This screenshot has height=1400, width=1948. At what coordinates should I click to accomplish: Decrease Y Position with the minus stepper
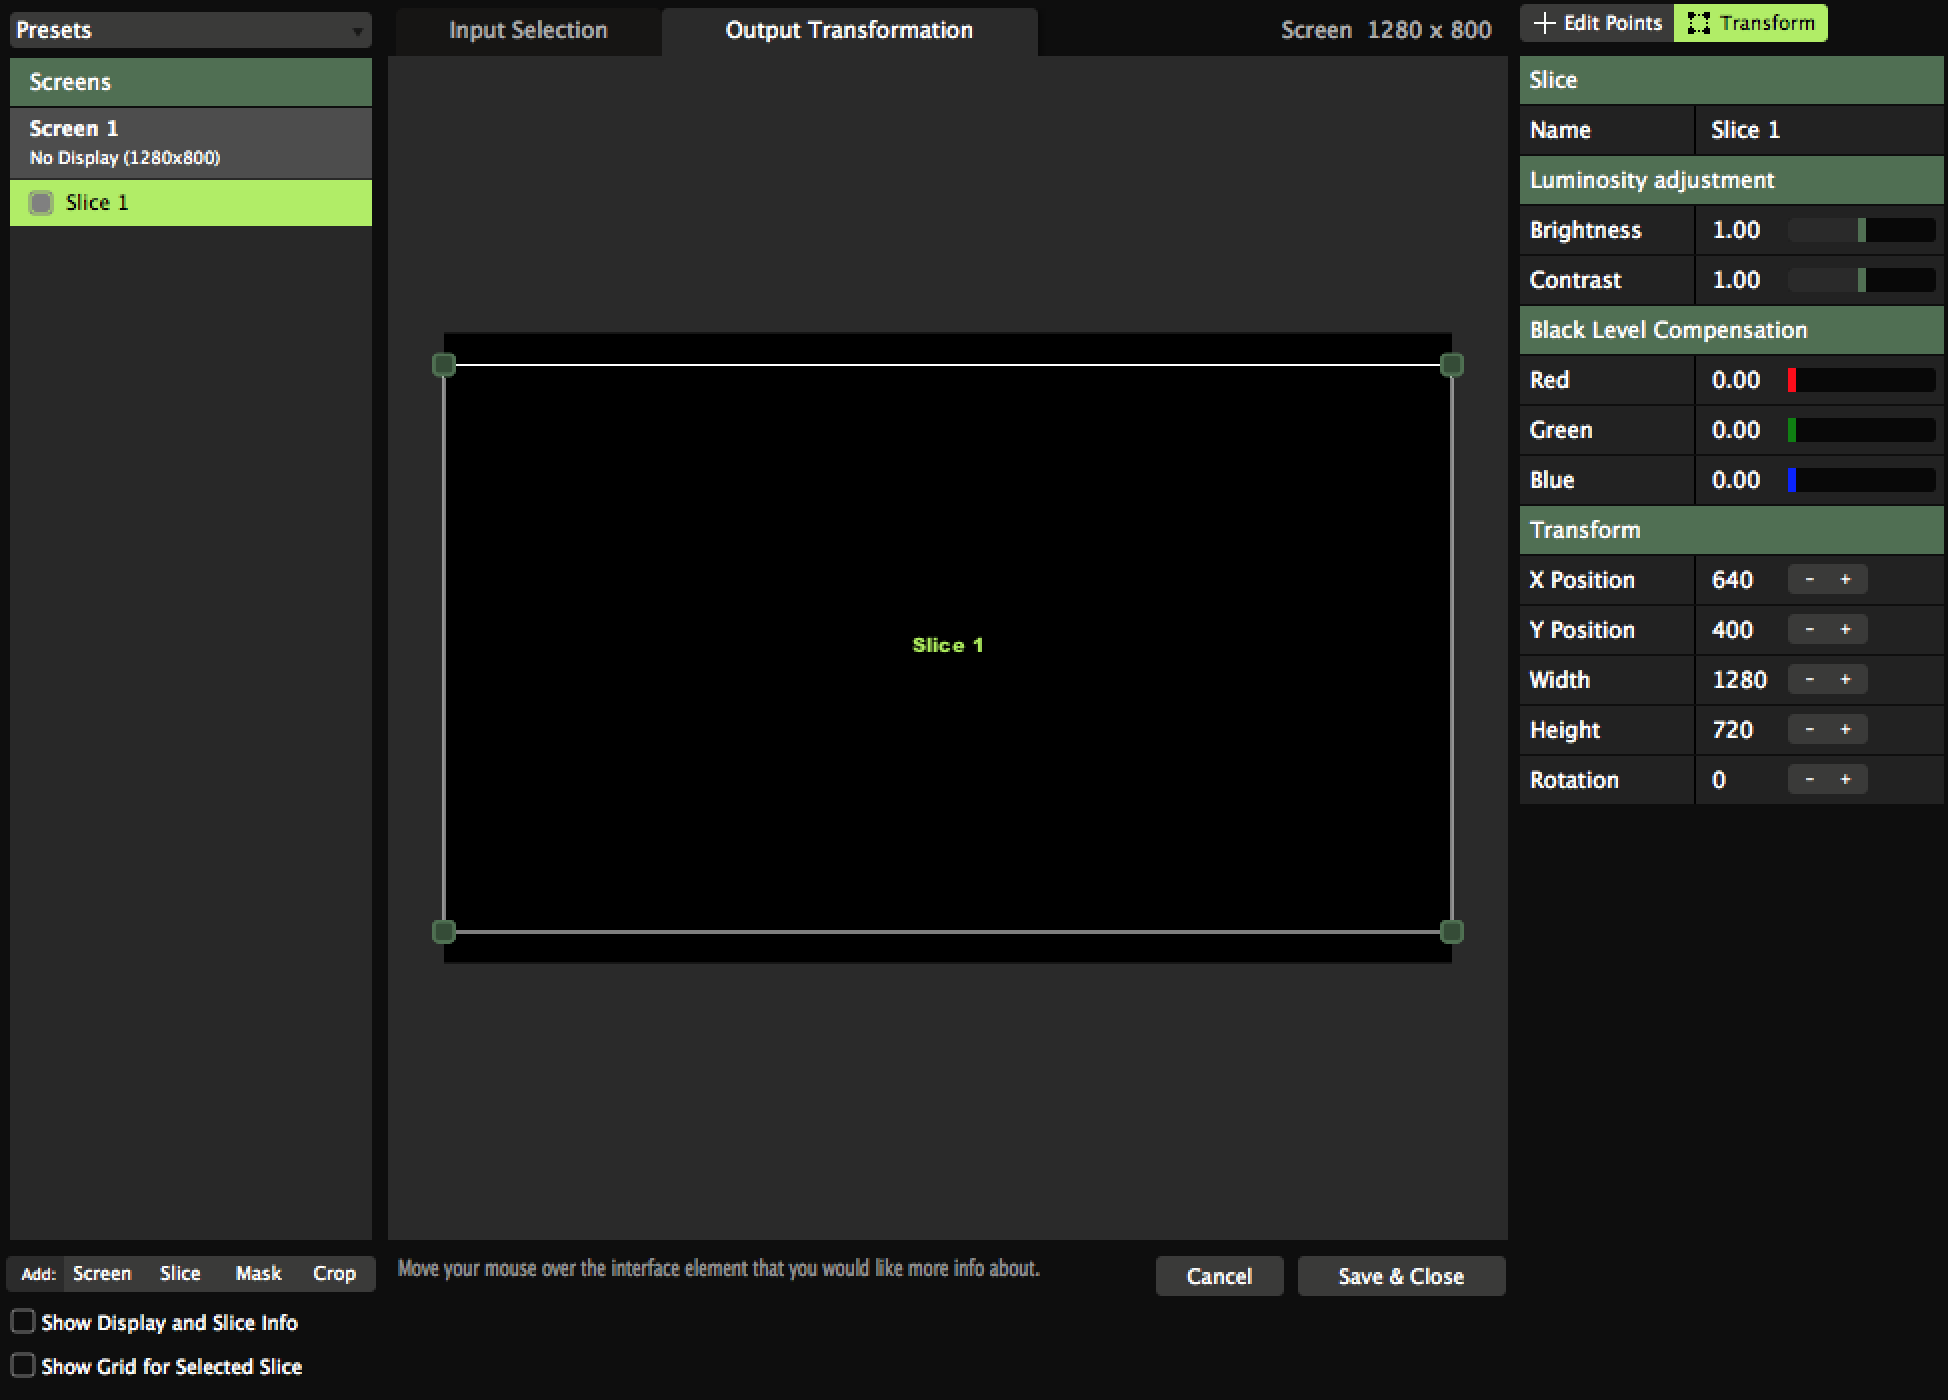tap(1809, 630)
